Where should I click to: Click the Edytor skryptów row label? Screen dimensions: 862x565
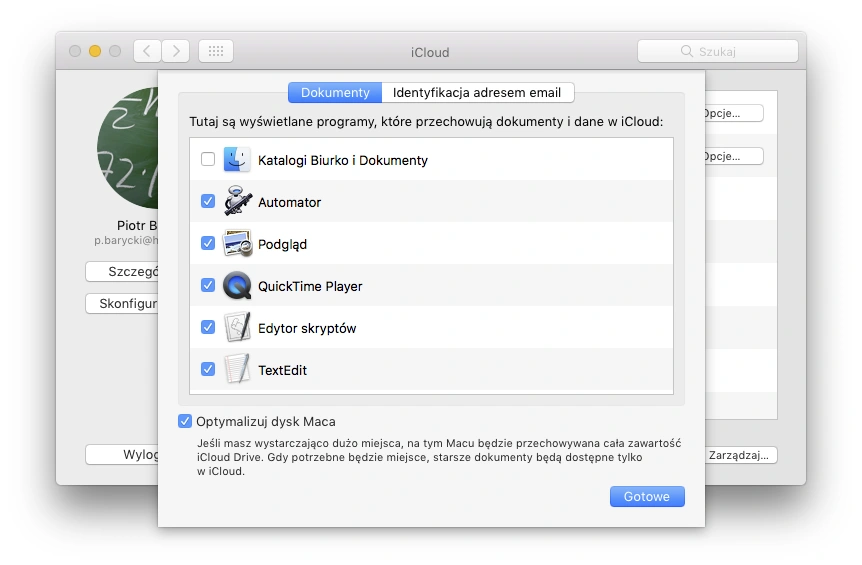307,329
